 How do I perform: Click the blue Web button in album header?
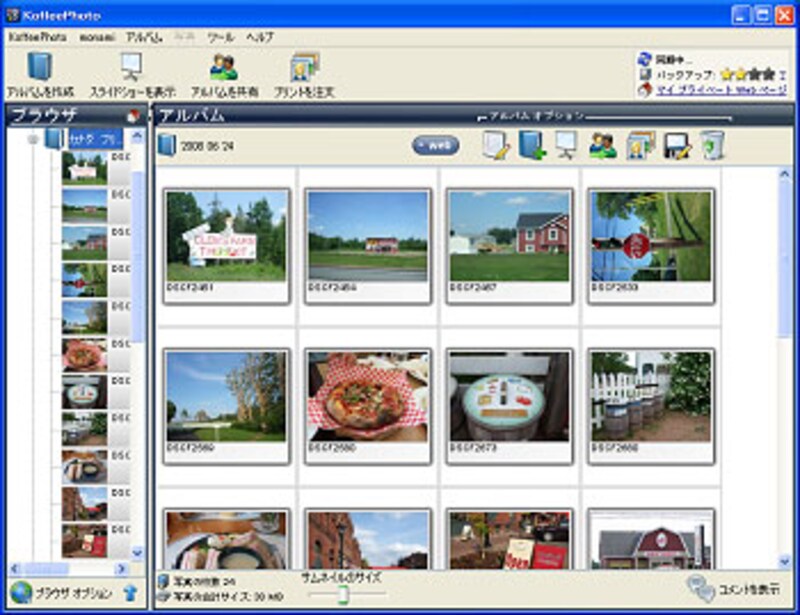pyautogui.click(x=436, y=146)
